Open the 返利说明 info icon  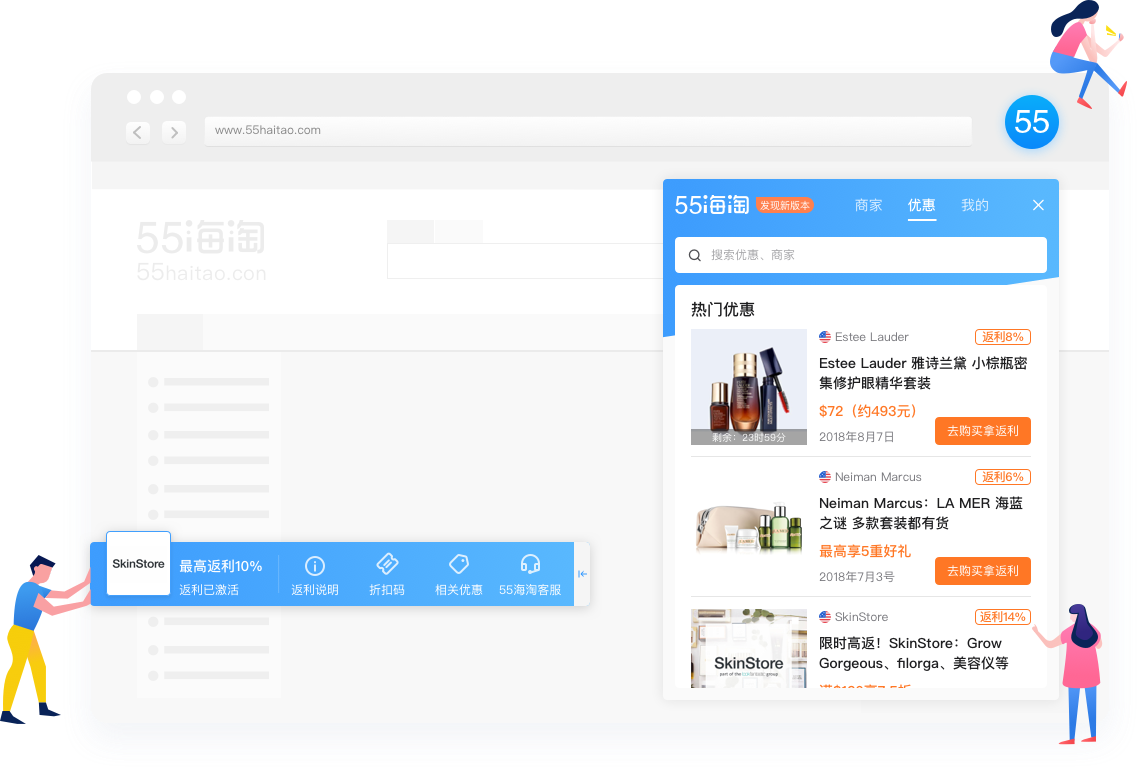click(314, 566)
